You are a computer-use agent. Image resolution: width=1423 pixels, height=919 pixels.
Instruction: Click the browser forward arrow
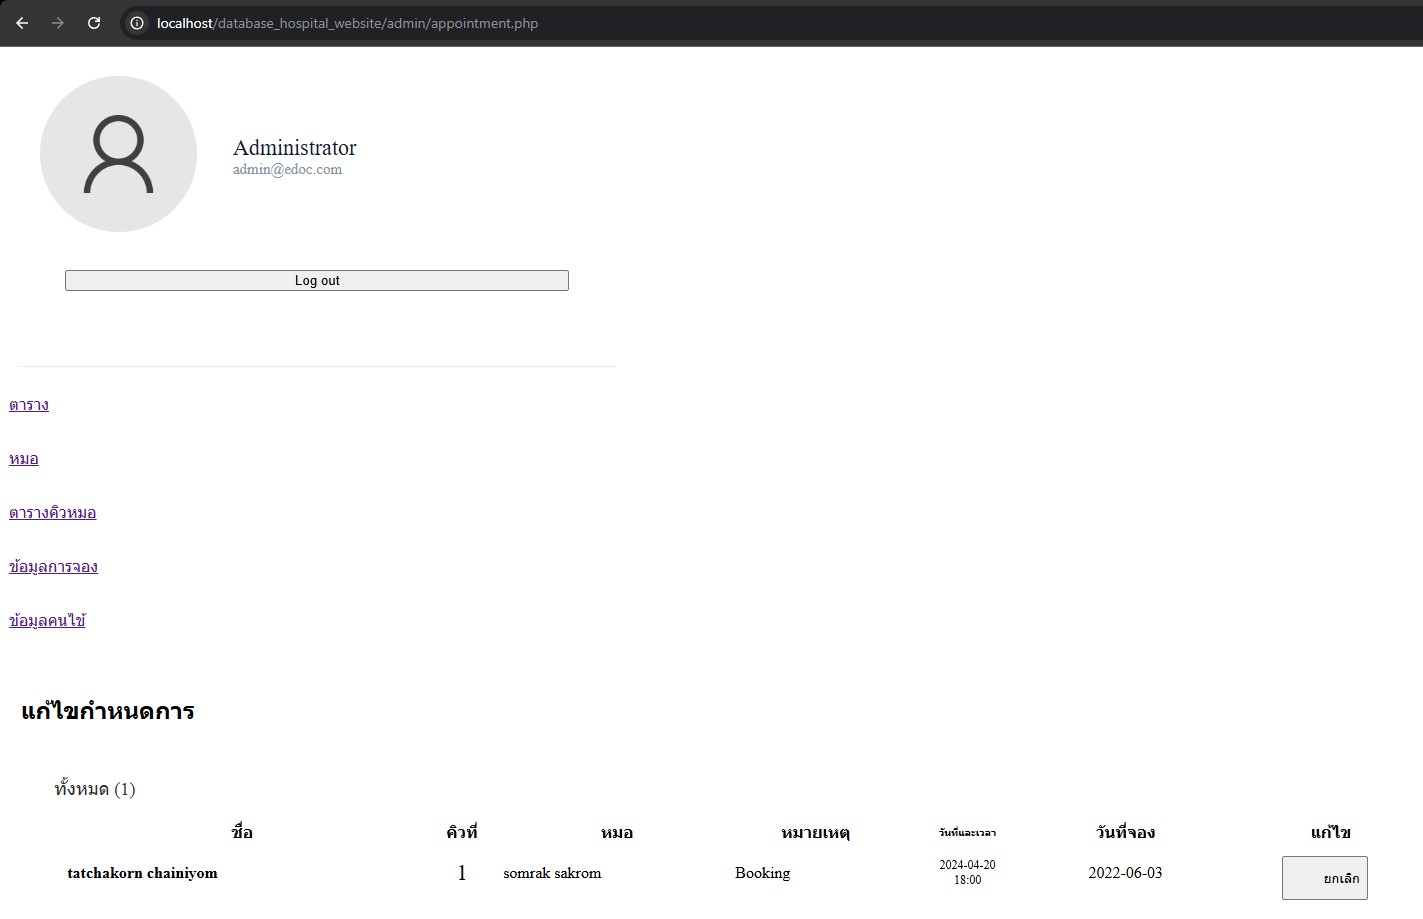point(58,23)
